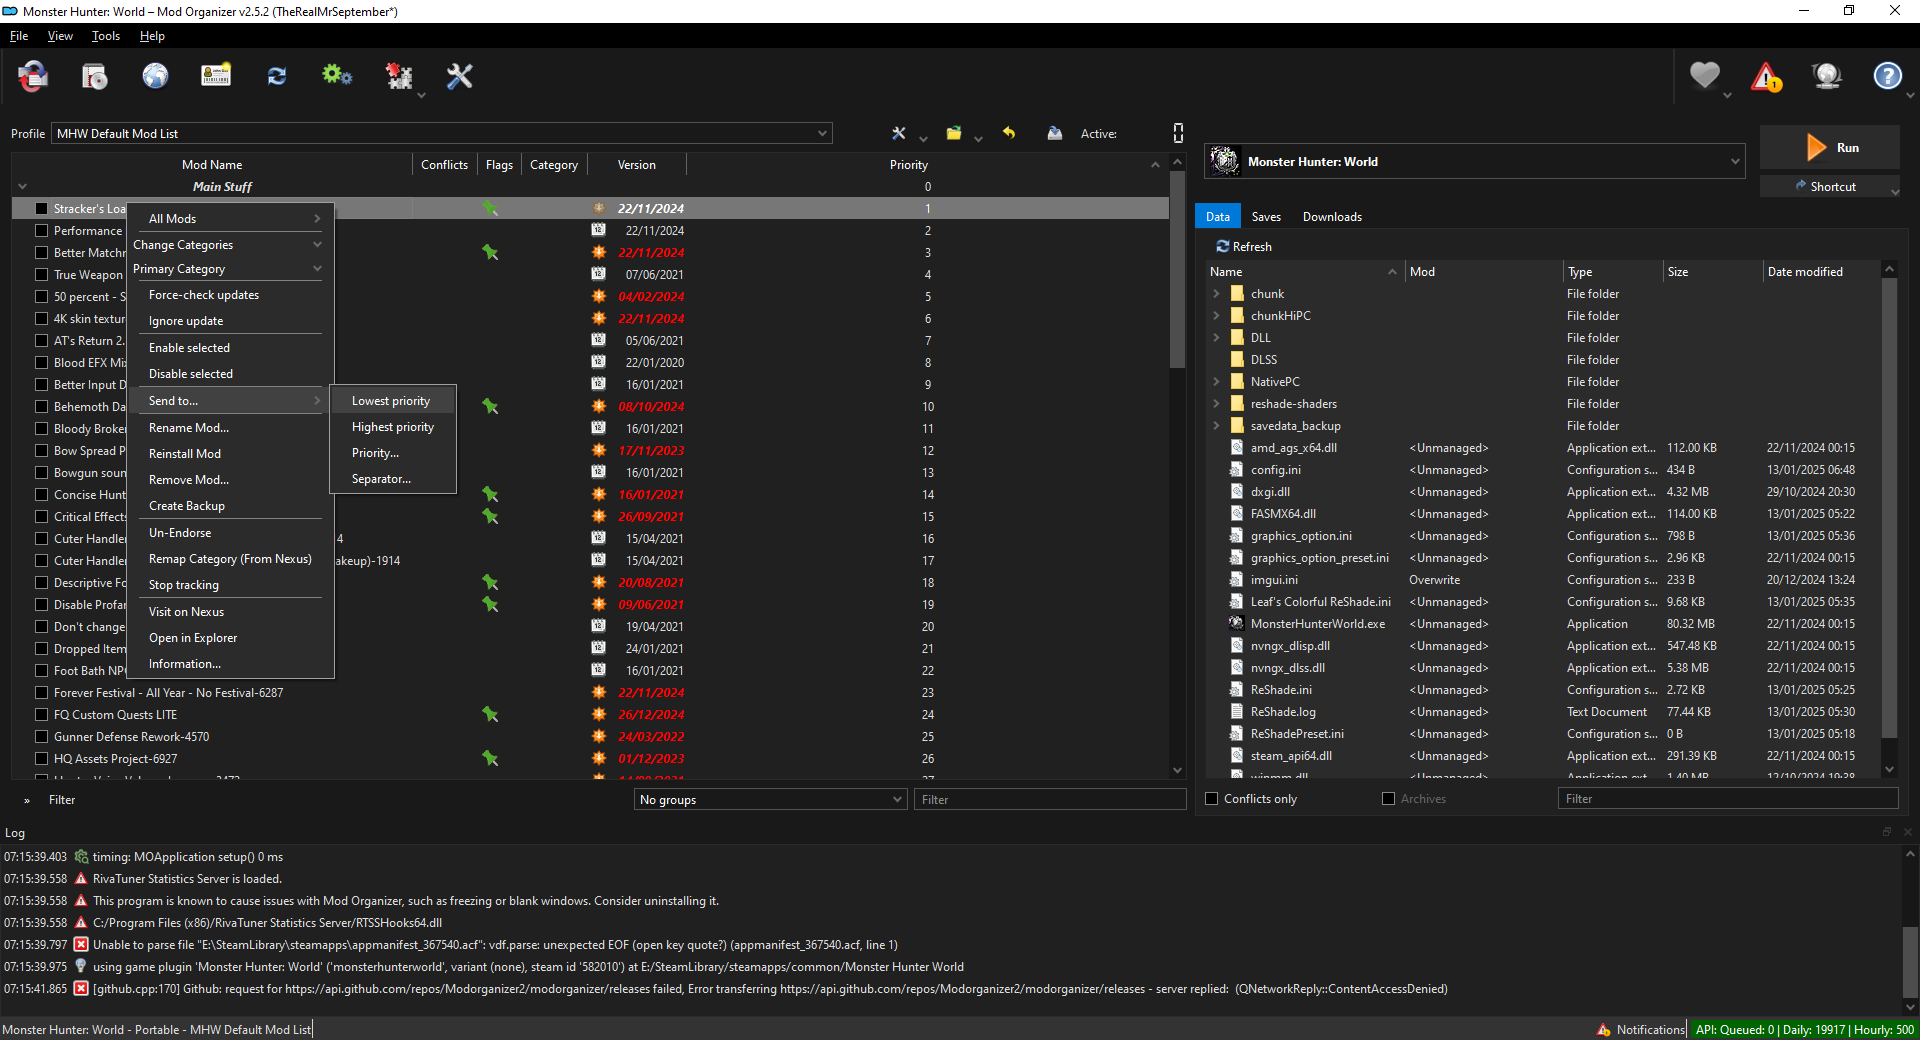This screenshot has height=1040, width=1920.
Task: Click the MonsterHunterWorld.exe file icon
Action: (1237, 623)
